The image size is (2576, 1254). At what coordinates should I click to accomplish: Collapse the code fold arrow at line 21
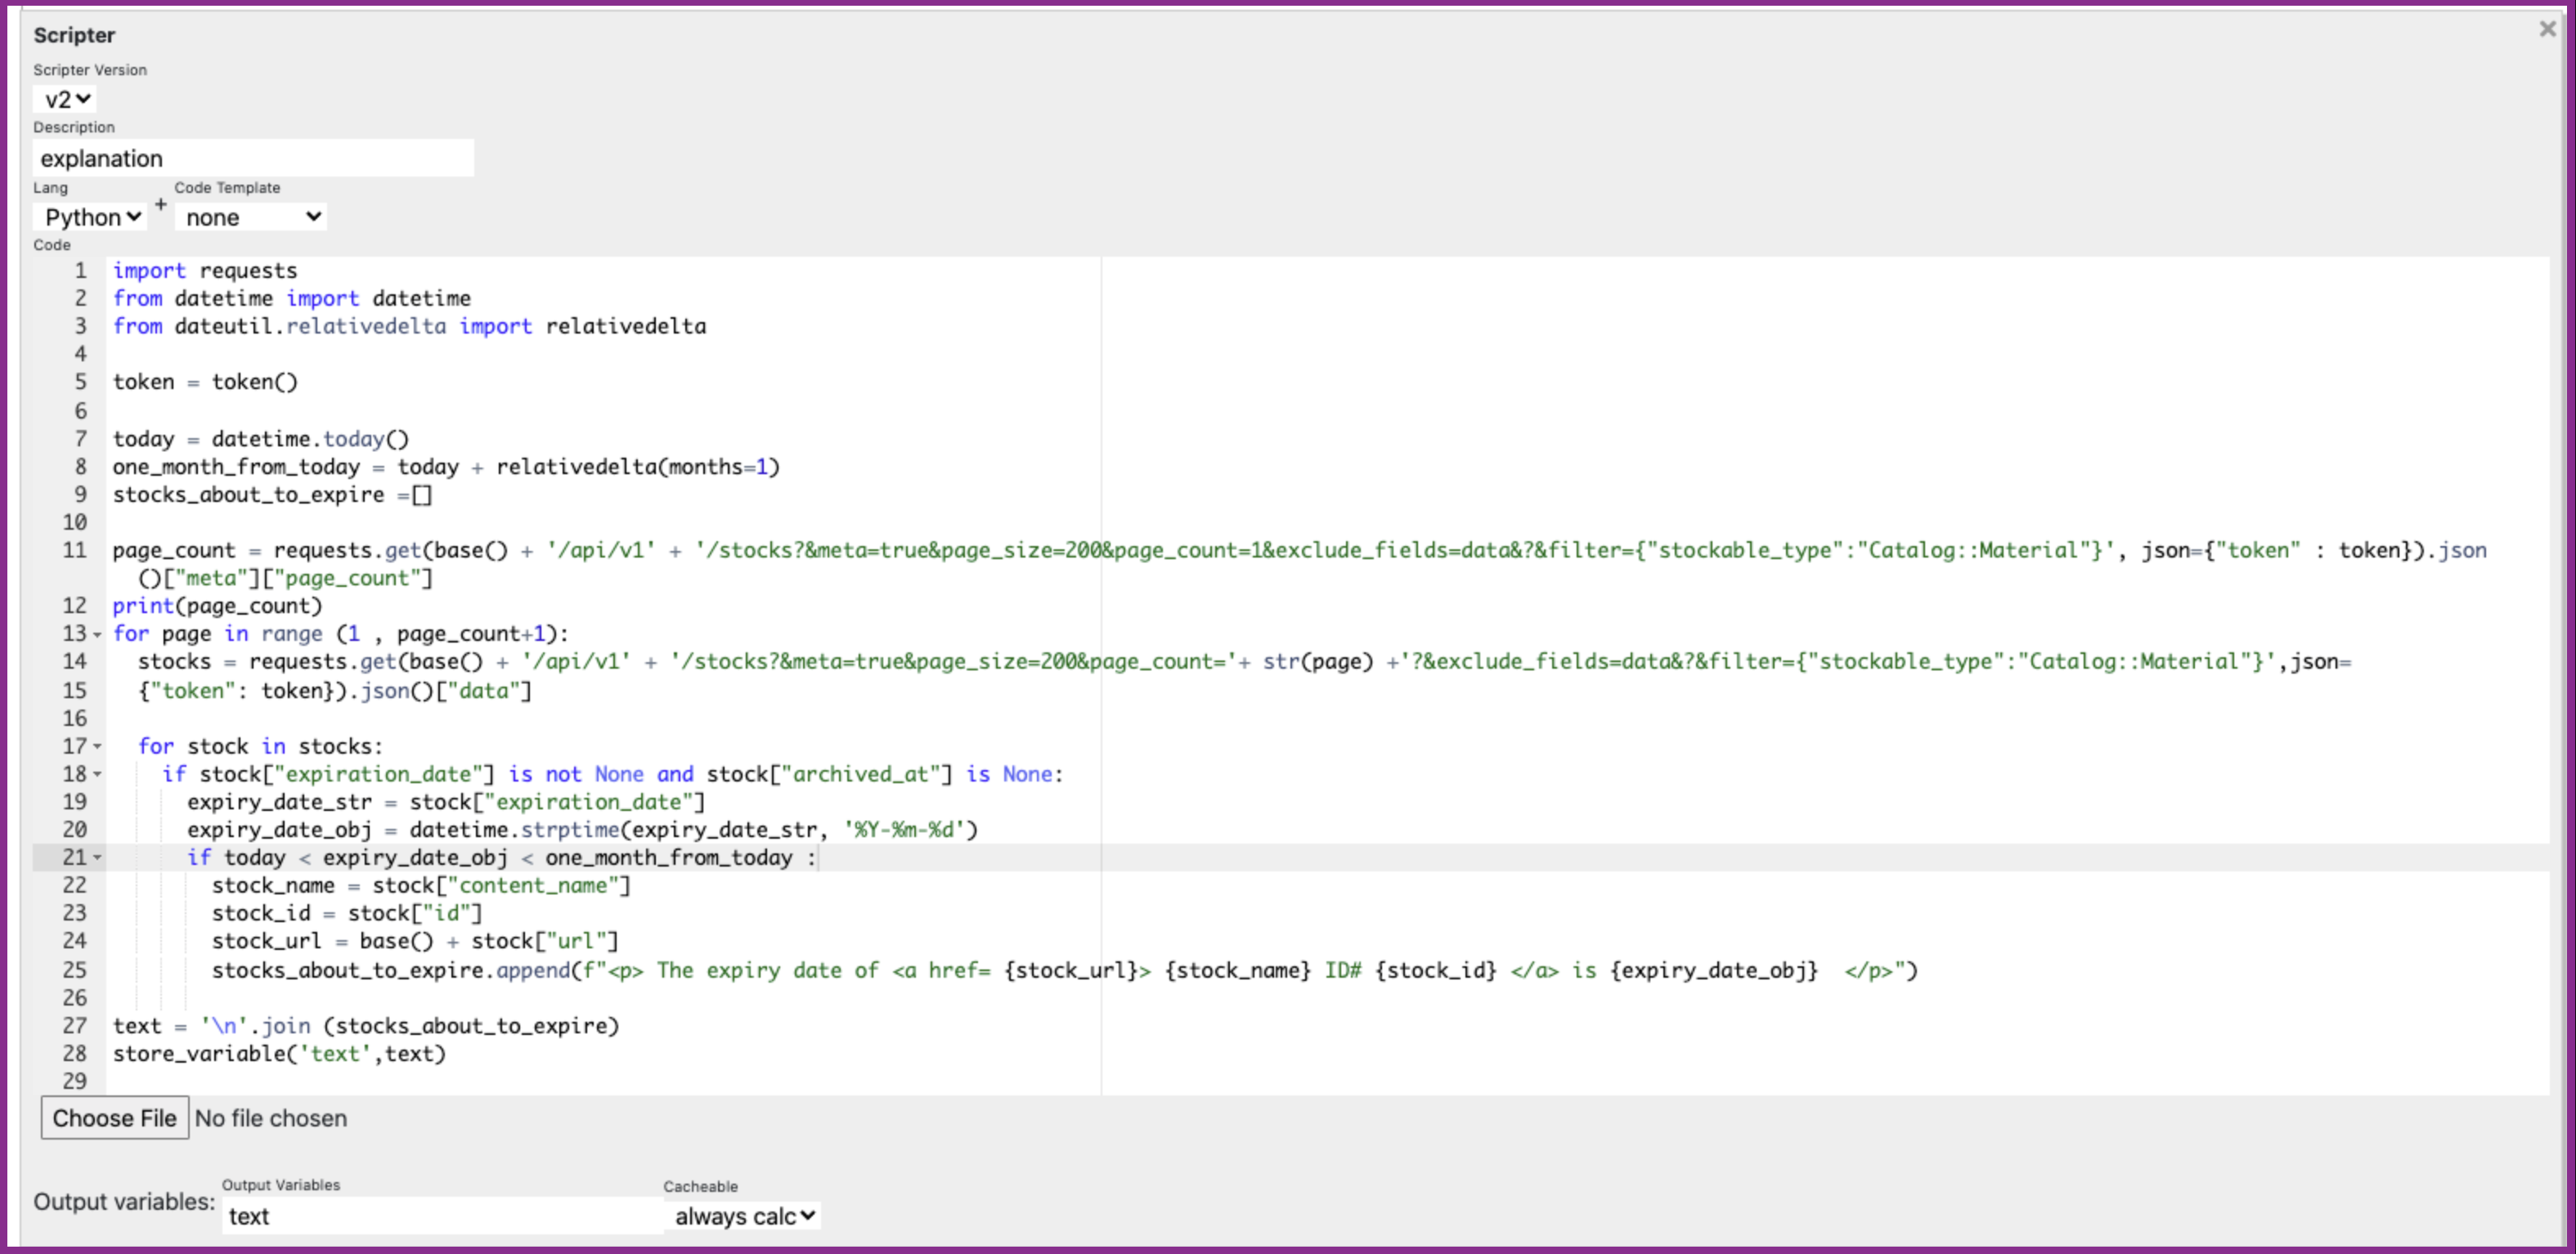[x=97, y=858]
